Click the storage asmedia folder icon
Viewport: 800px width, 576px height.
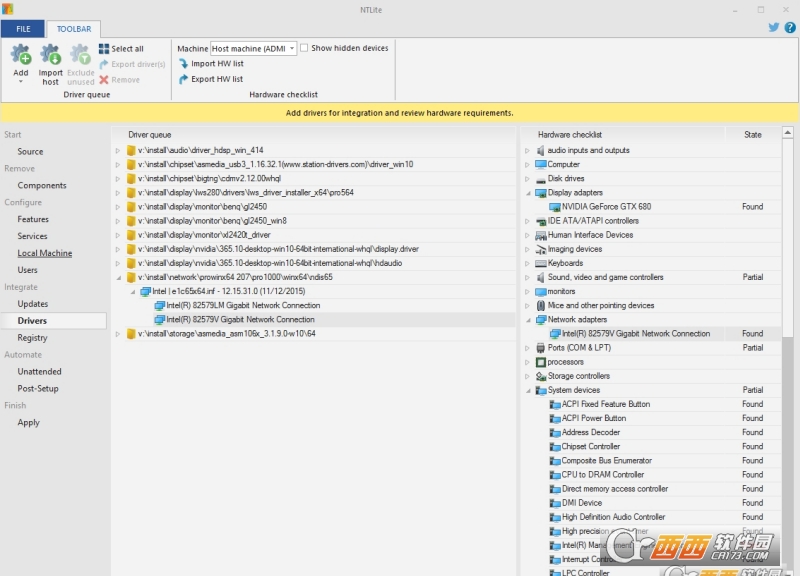[131, 334]
